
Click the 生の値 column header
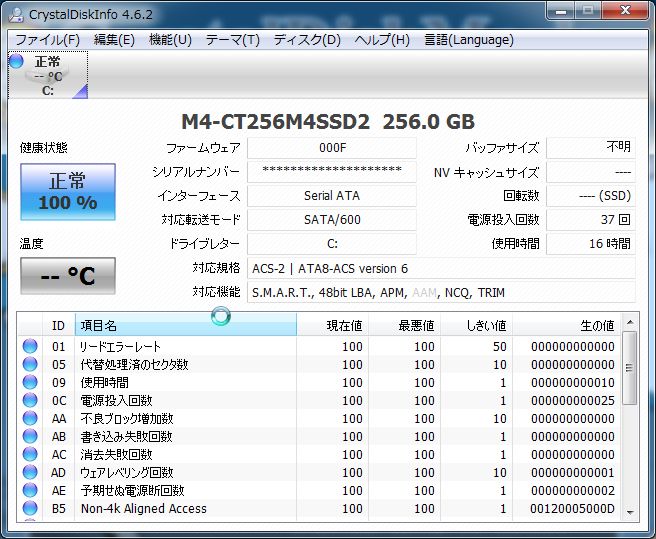point(566,325)
